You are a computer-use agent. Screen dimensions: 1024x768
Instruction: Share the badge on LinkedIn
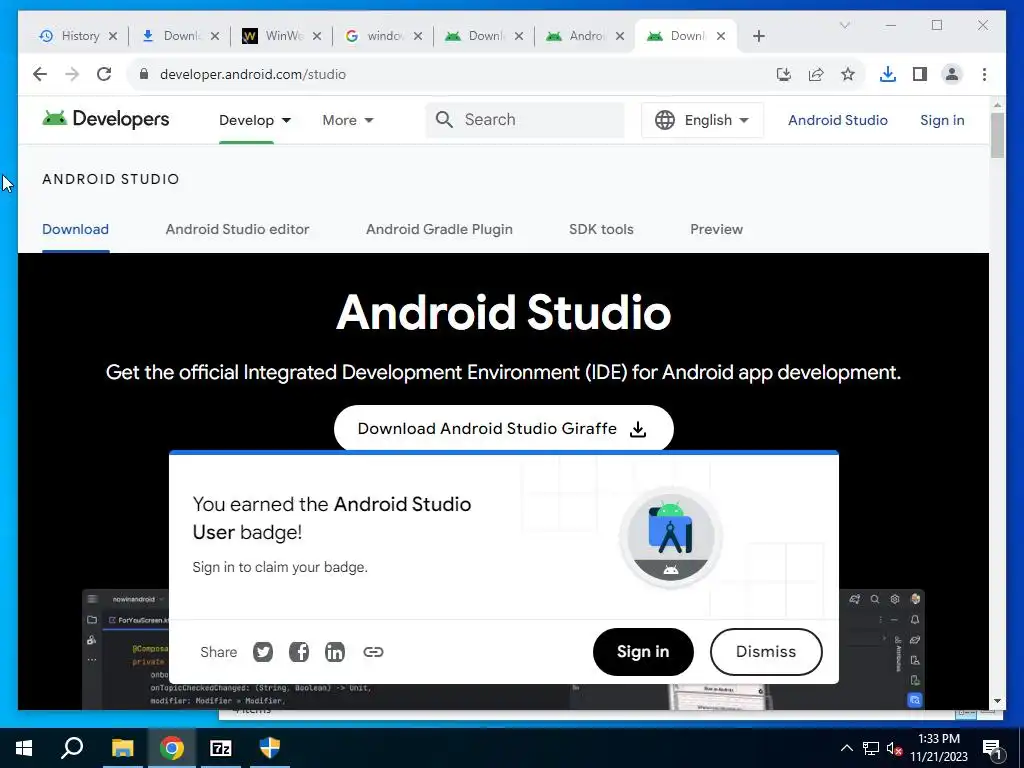coord(334,652)
